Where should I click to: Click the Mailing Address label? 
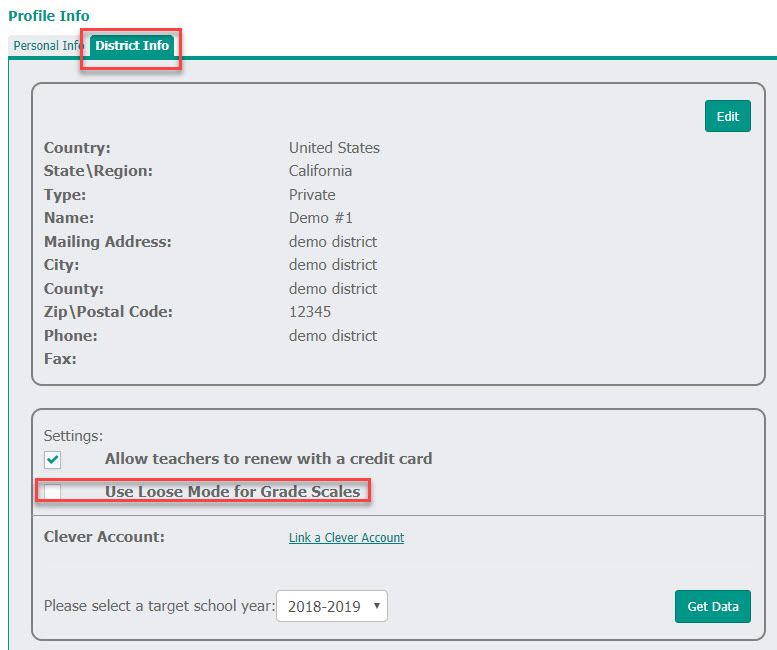coord(108,242)
